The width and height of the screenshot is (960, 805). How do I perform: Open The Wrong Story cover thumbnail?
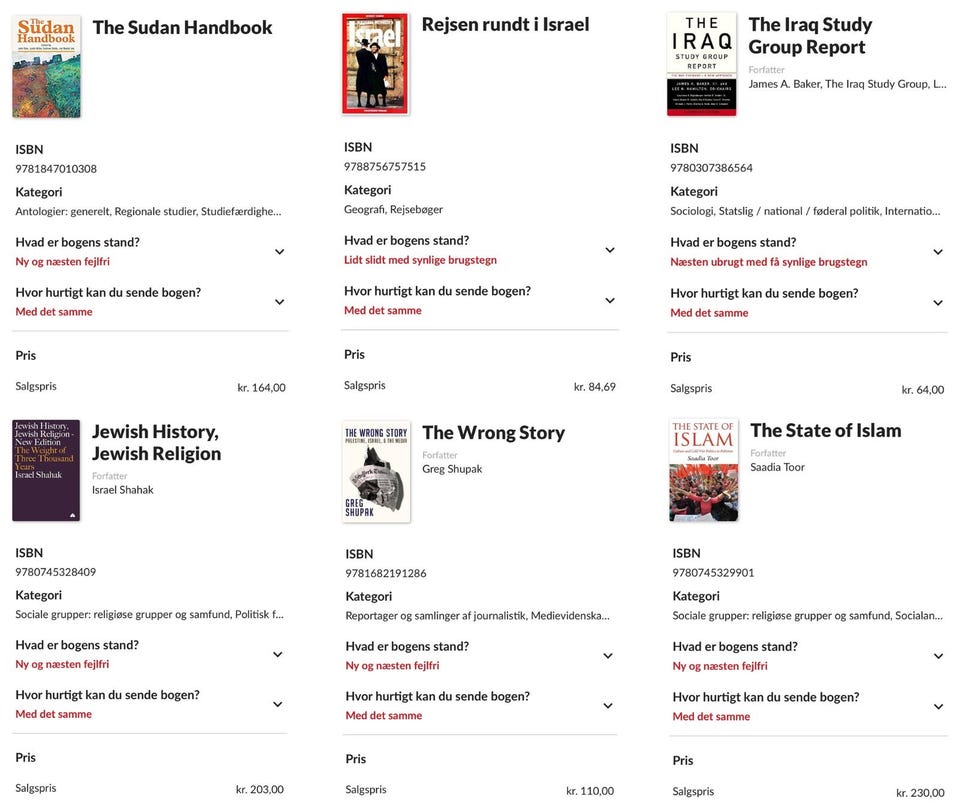[x=376, y=471]
